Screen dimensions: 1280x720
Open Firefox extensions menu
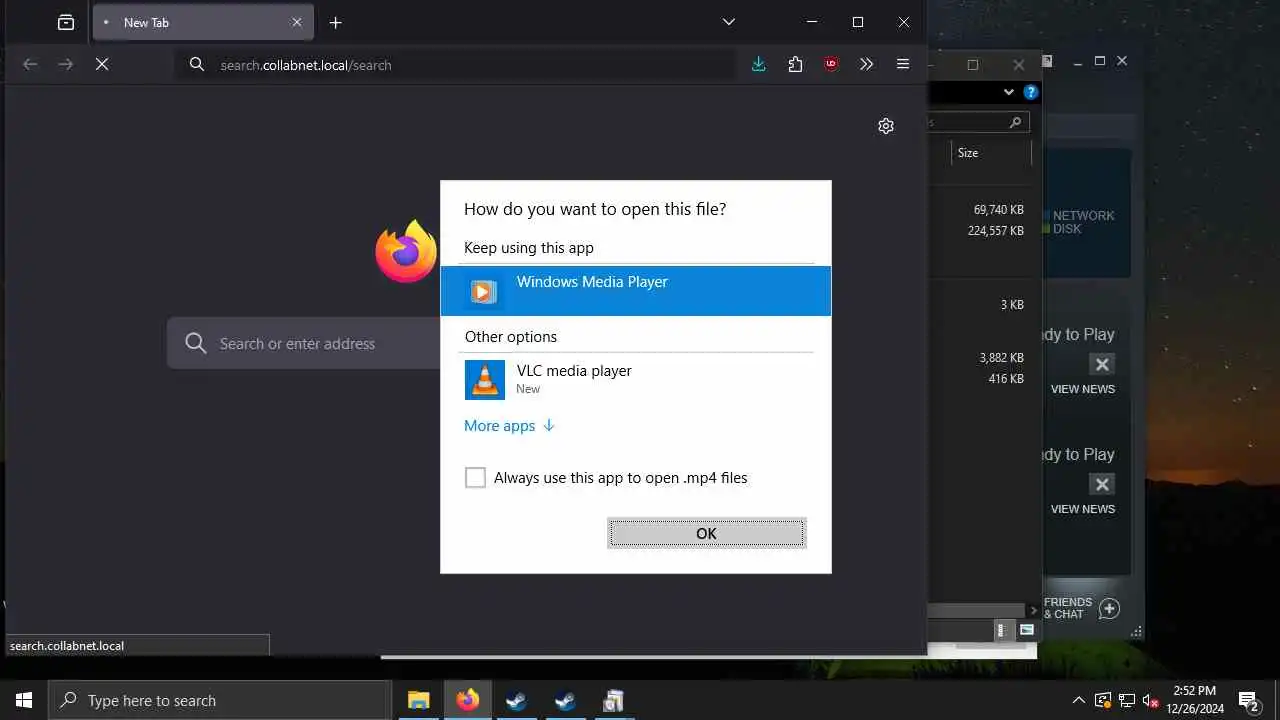[x=795, y=64]
